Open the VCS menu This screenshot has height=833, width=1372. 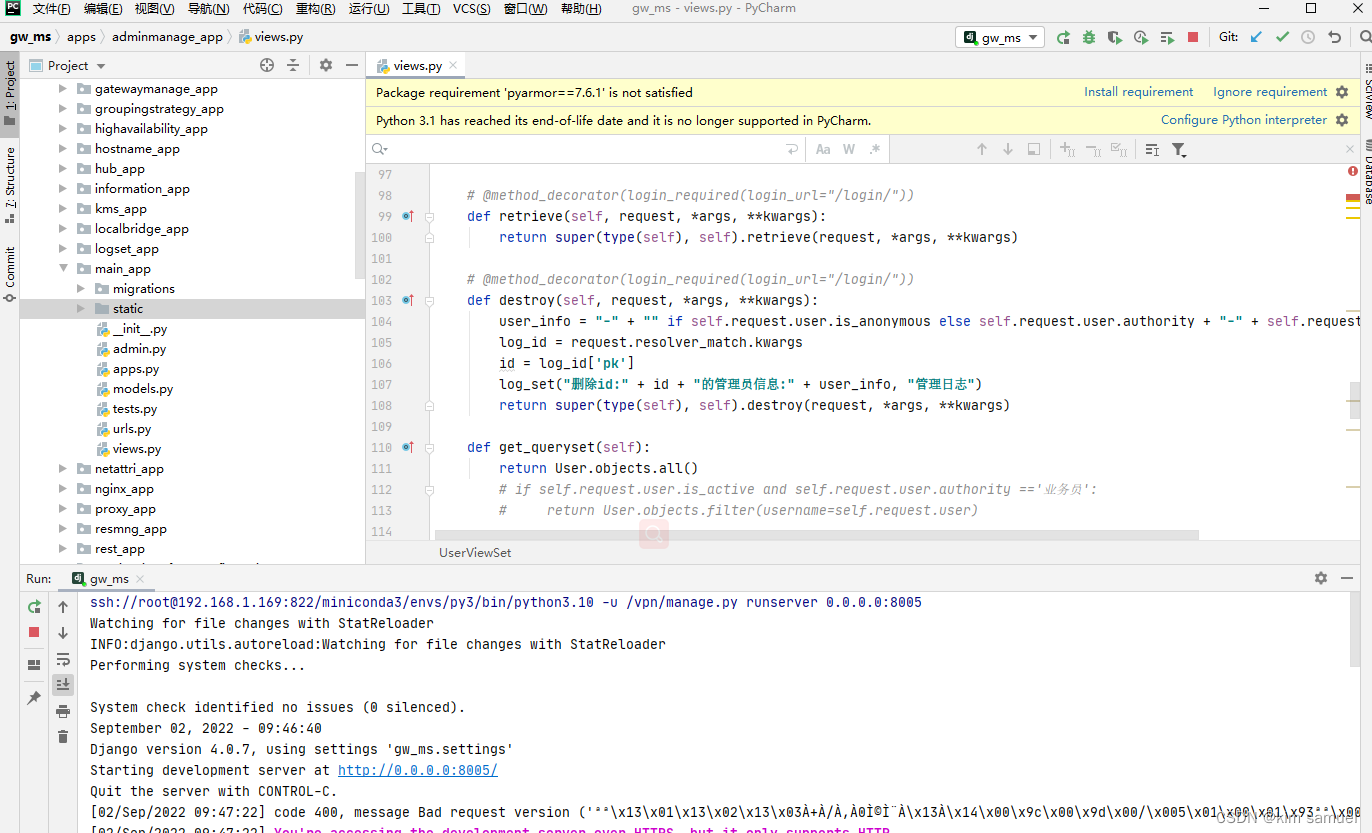[469, 9]
